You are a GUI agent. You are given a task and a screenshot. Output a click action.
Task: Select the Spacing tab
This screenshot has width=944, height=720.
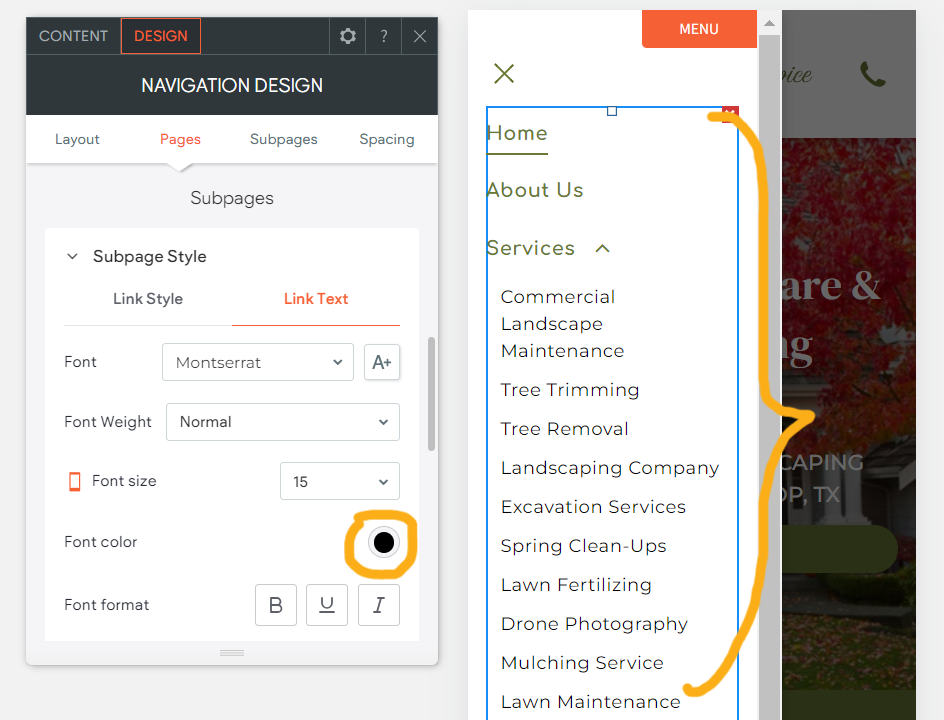387,139
